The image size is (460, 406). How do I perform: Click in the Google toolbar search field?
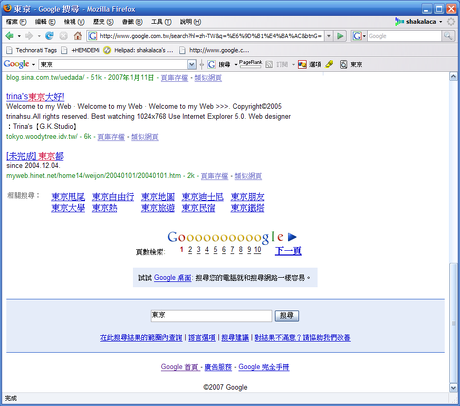point(113,64)
